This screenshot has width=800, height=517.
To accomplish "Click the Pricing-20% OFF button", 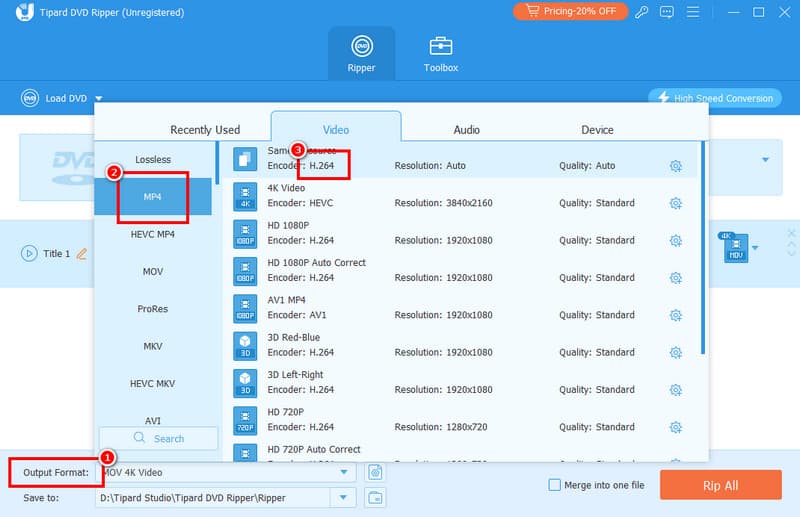I will coord(570,11).
